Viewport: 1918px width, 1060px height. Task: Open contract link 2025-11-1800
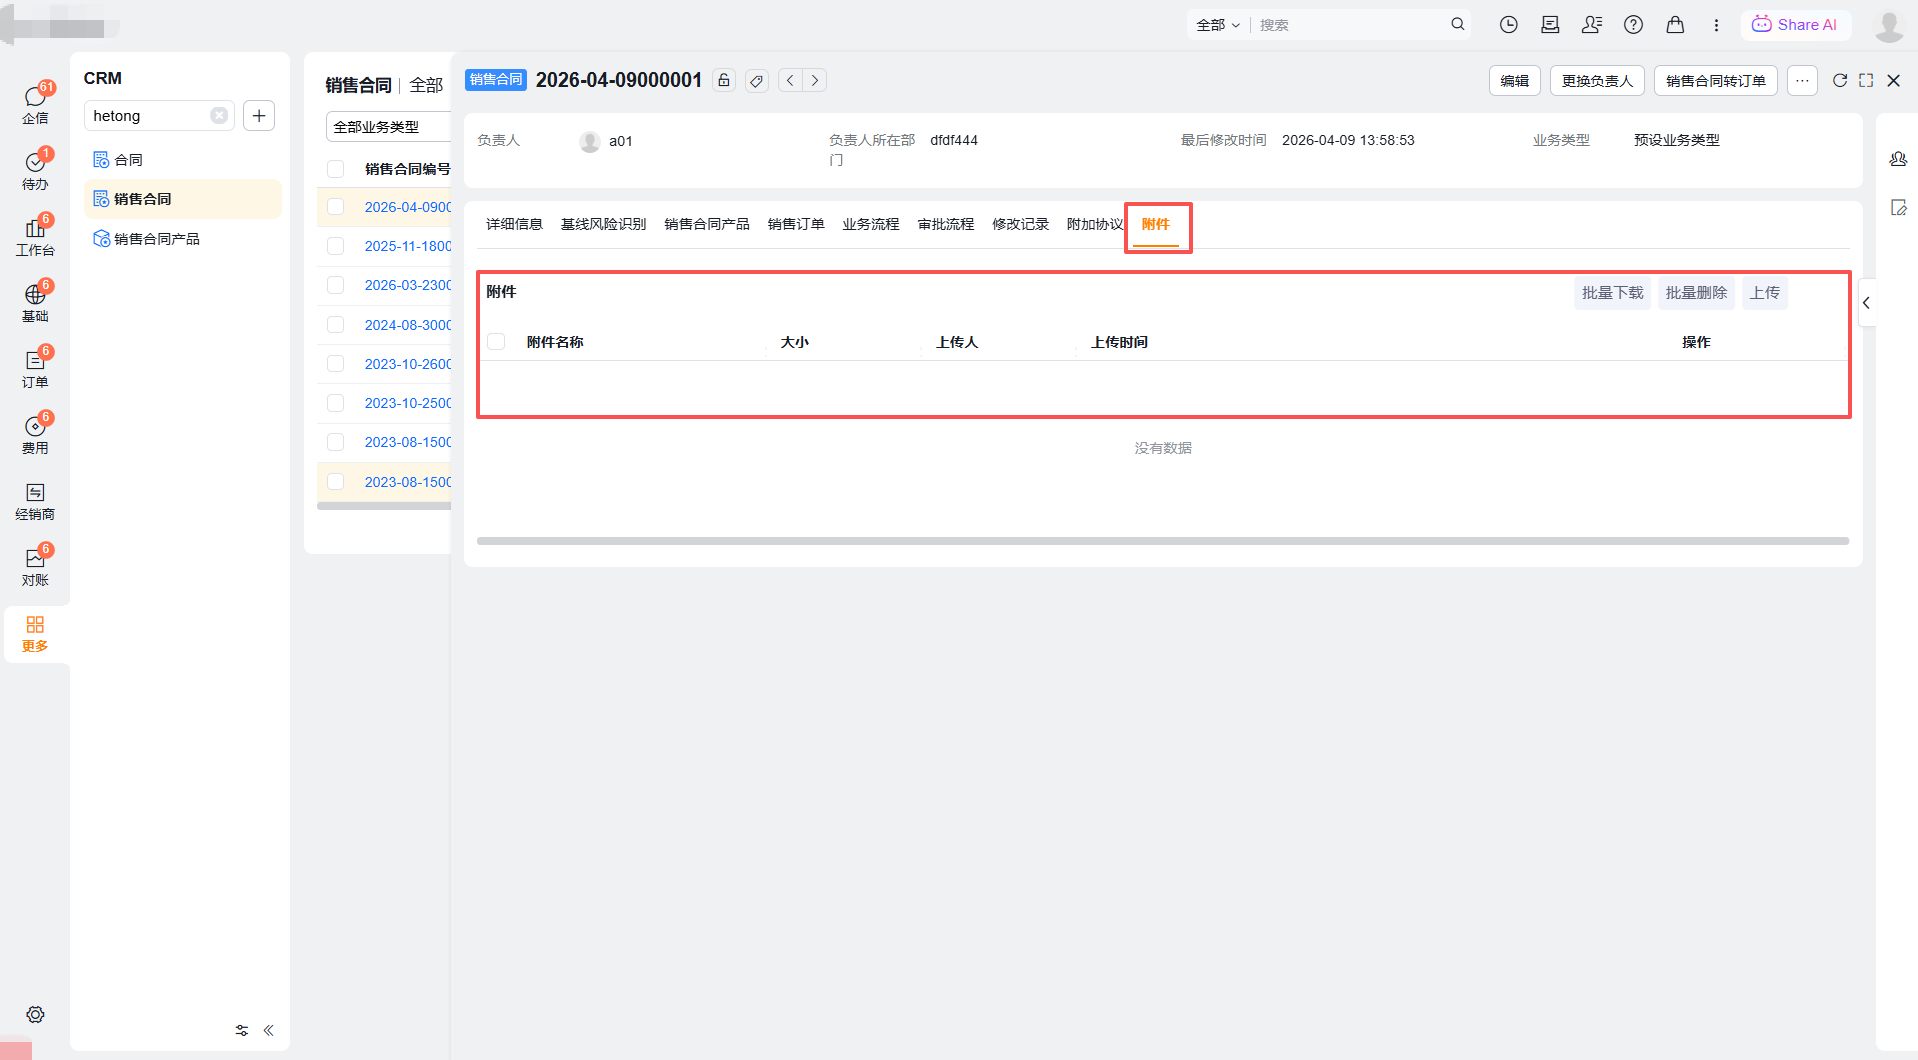point(408,246)
